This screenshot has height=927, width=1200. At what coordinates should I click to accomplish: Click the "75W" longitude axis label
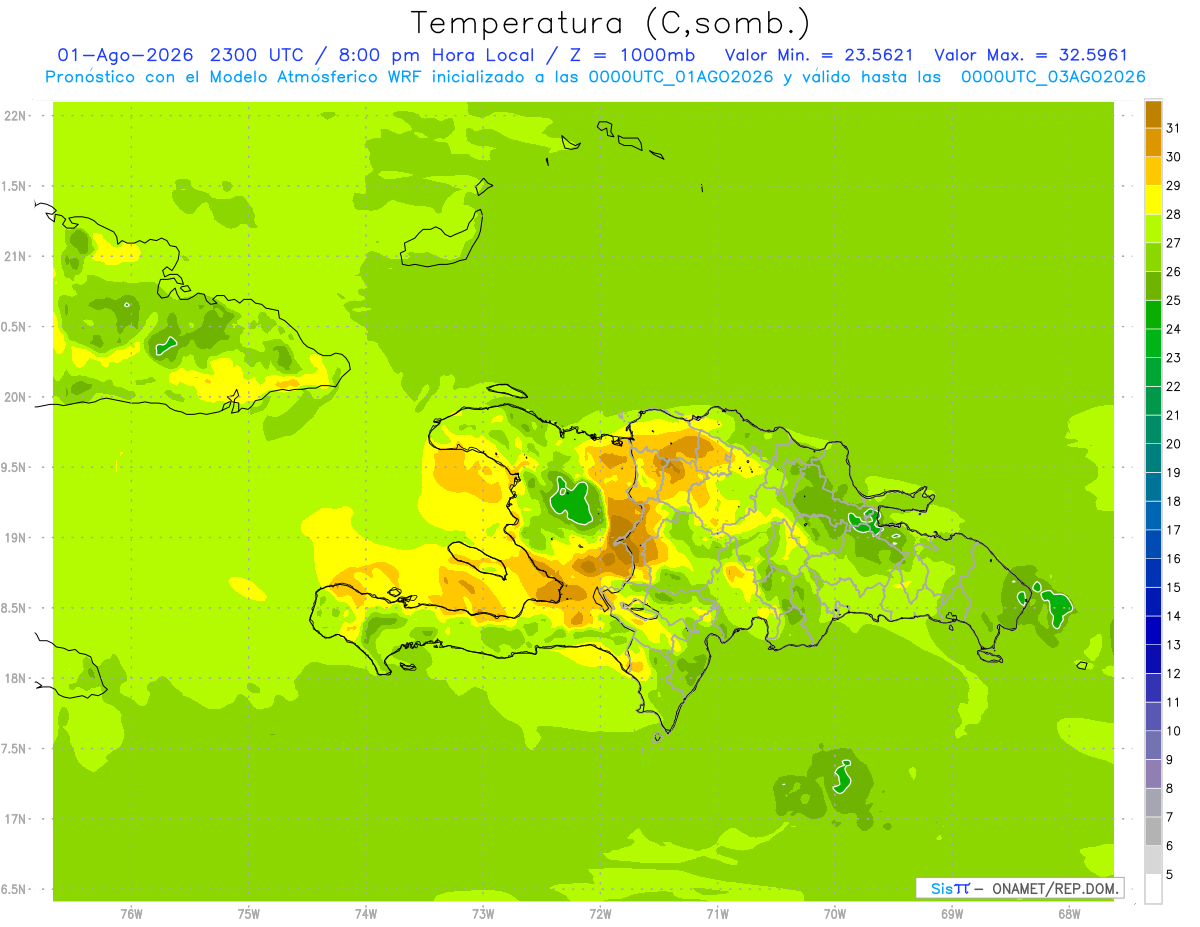248,914
